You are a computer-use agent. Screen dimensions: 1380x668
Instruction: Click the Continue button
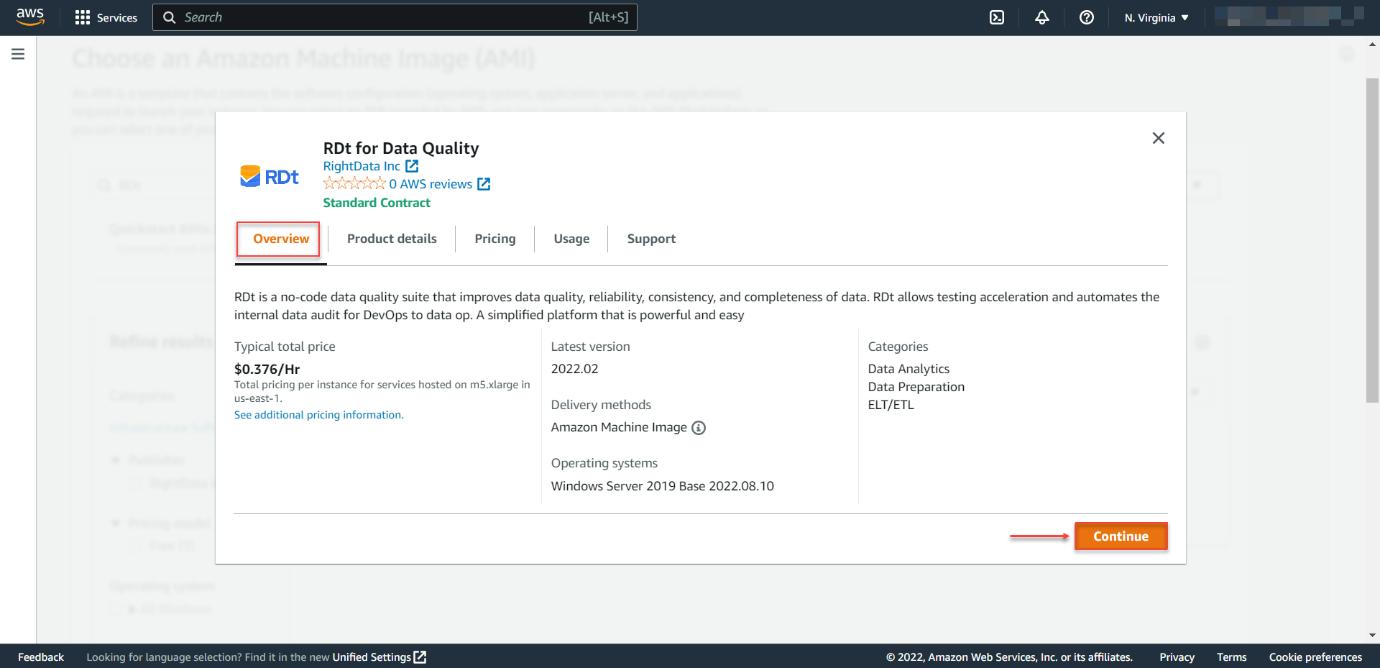pyautogui.click(x=1121, y=536)
